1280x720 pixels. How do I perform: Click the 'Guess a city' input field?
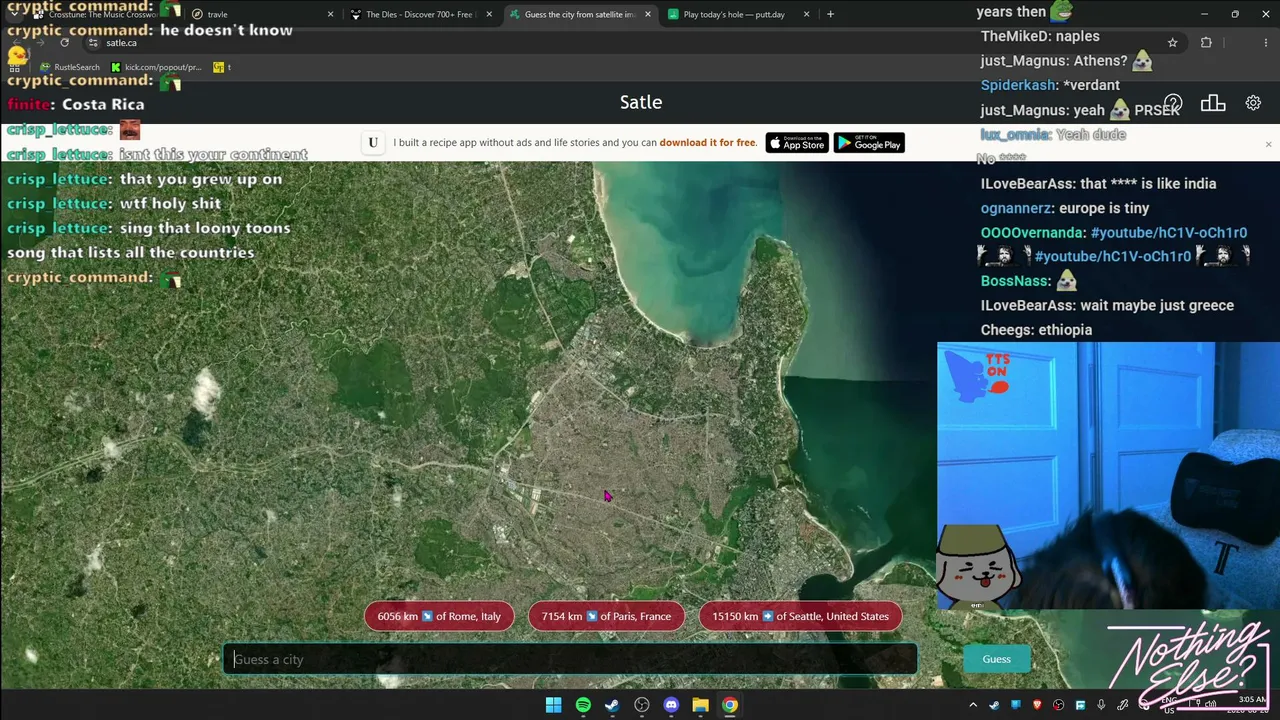570,659
